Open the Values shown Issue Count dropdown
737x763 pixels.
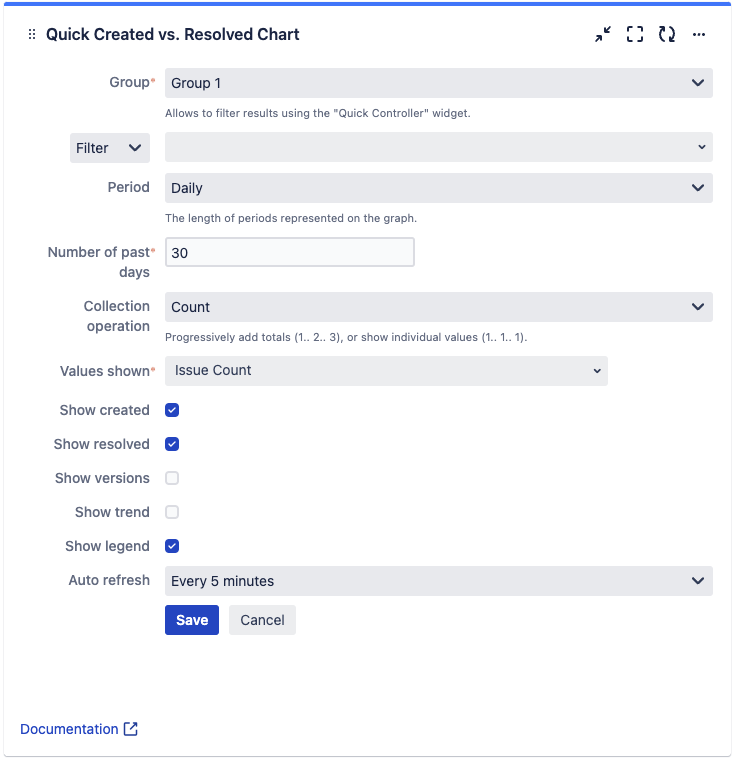(x=386, y=371)
